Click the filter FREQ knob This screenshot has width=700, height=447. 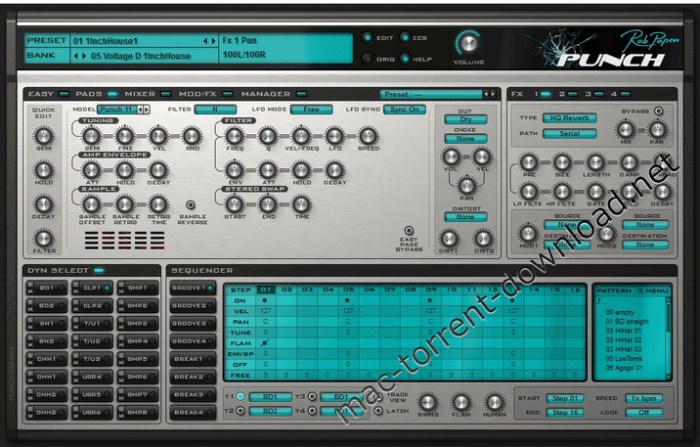point(234,136)
